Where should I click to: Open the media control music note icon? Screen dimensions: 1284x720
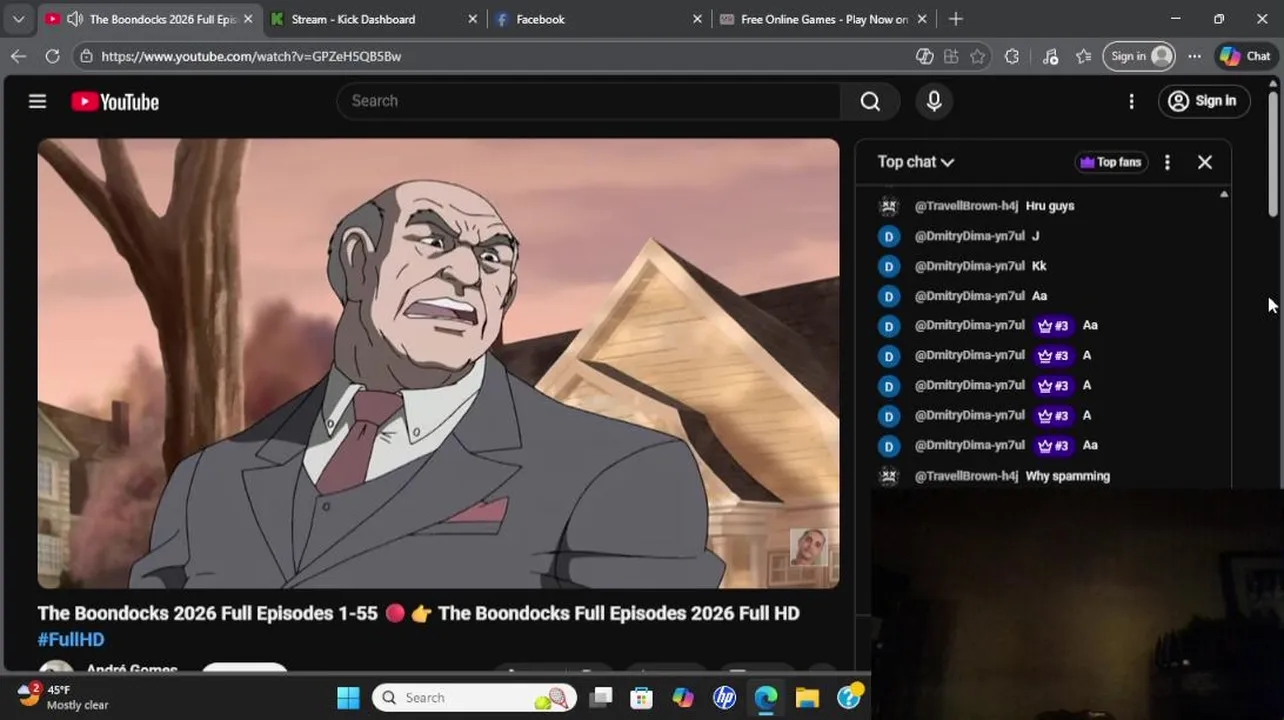coord(1050,56)
